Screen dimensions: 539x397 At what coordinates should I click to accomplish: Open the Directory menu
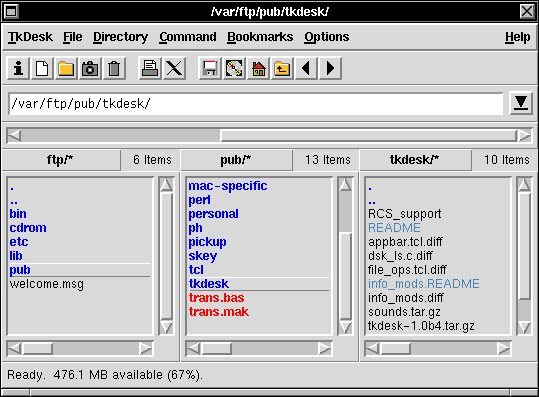tap(120, 37)
